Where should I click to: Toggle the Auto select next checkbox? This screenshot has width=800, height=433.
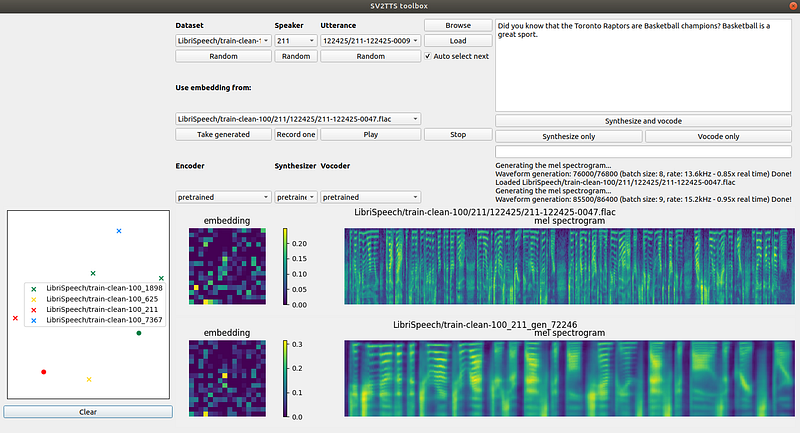tap(429, 57)
